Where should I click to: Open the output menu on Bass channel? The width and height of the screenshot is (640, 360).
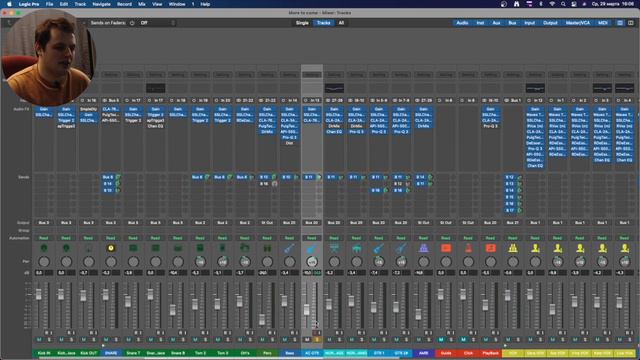pyautogui.click(x=289, y=223)
